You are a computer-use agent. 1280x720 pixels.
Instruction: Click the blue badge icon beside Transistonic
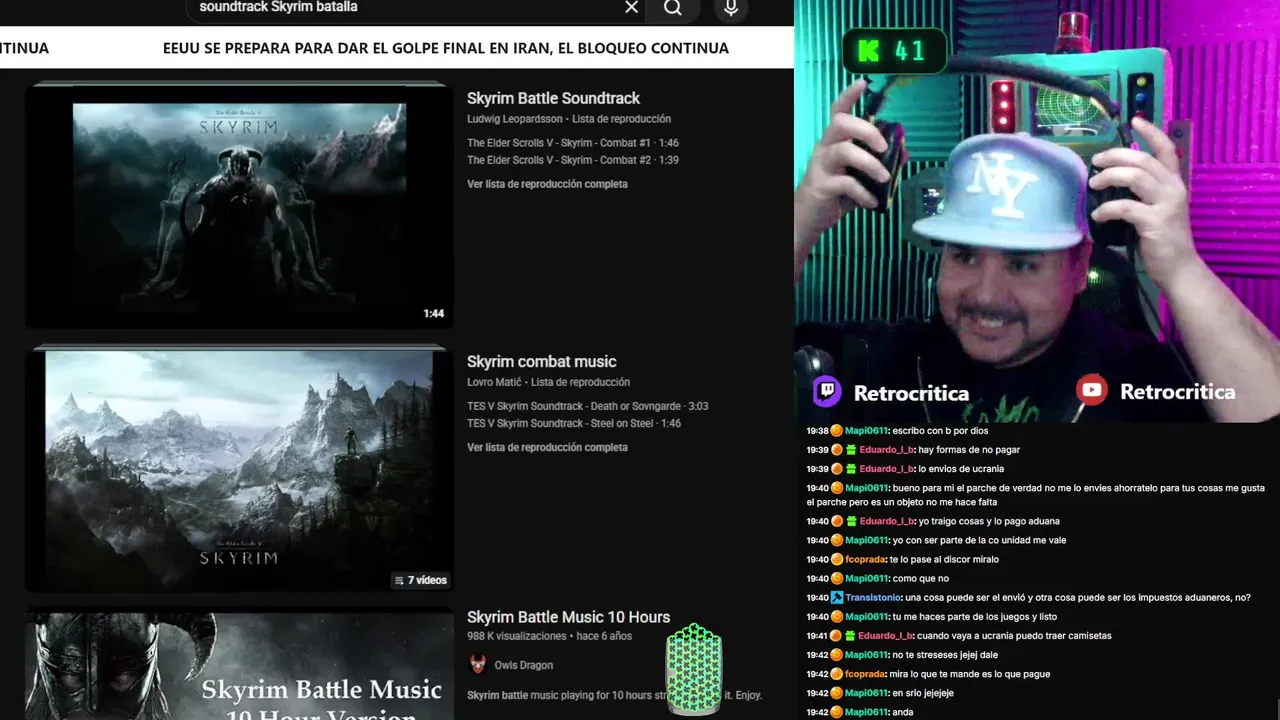[x=837, y=597]
